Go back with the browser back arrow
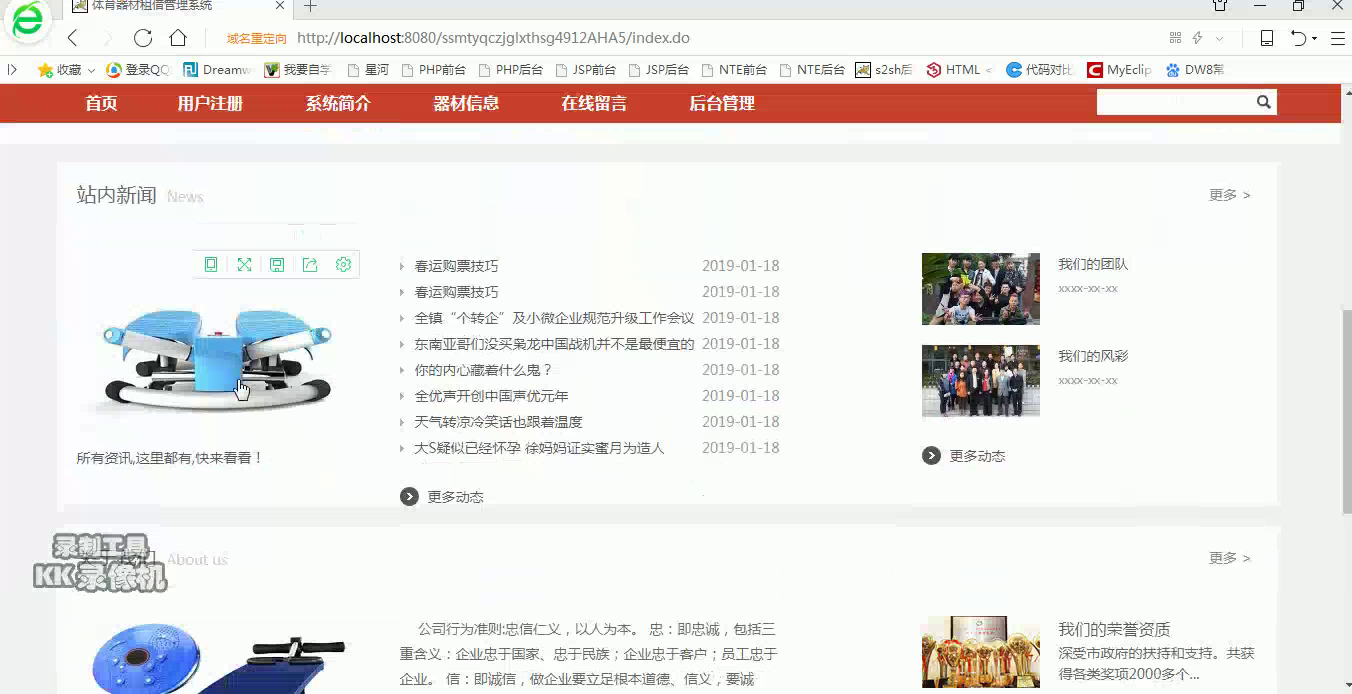 [x=72, y=38]
